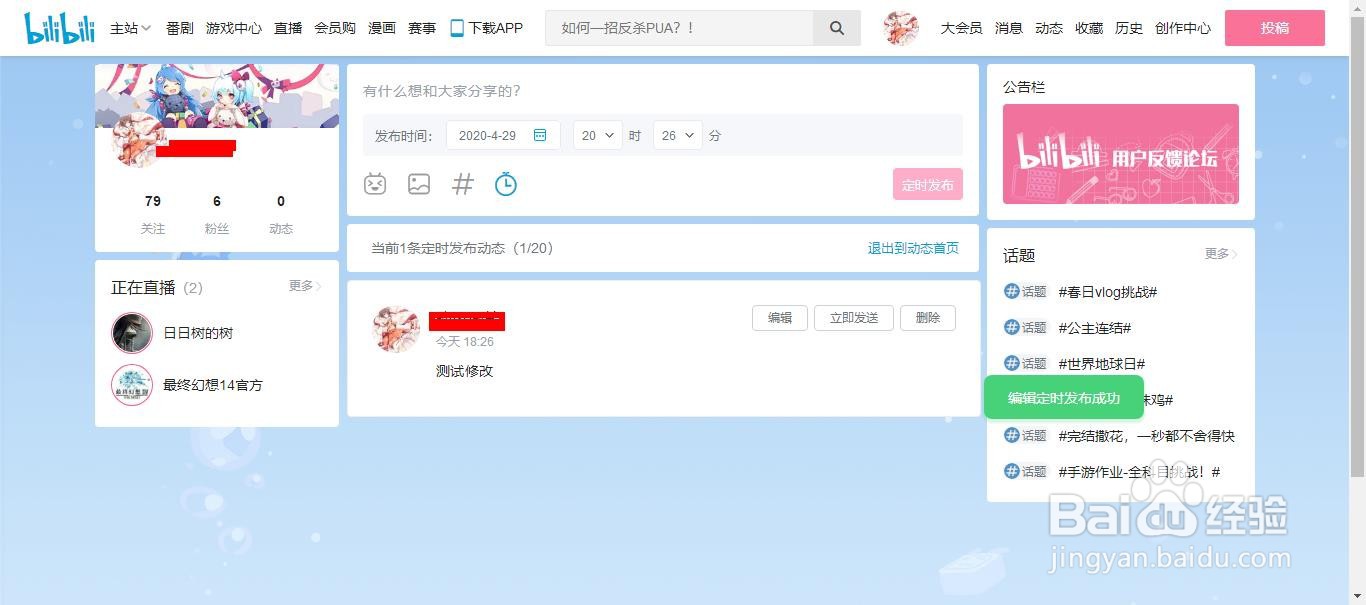Image resolution: width=1366 pixels, height=605 pixels.
Task: Click the 下载APP phone icon
Action: [x=457, y=28]
